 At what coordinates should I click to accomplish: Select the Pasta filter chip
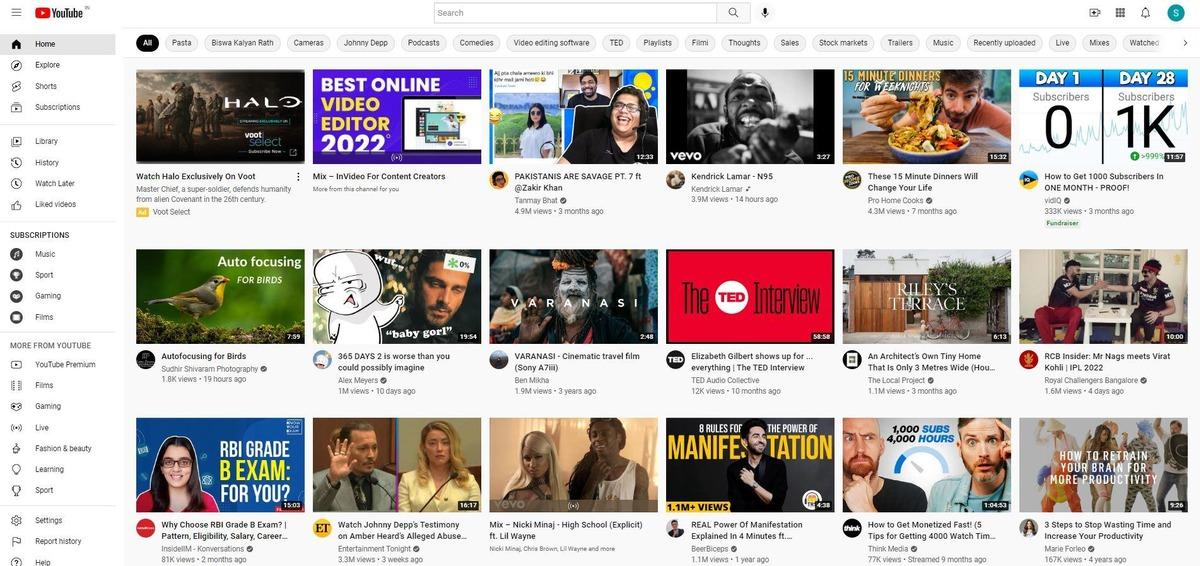point(181,43)
